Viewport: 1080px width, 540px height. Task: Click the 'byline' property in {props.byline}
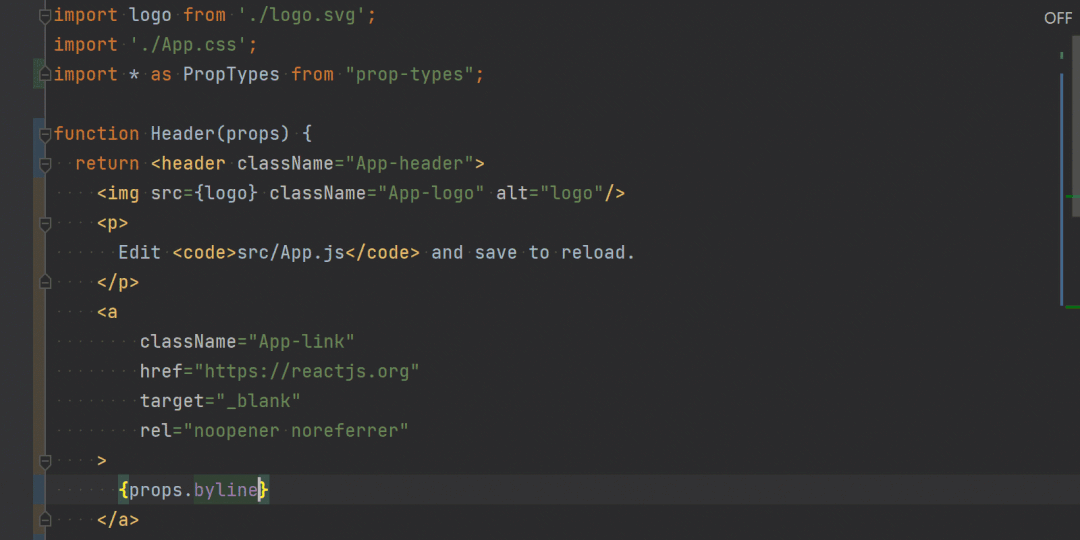click(x=226, y=490)
